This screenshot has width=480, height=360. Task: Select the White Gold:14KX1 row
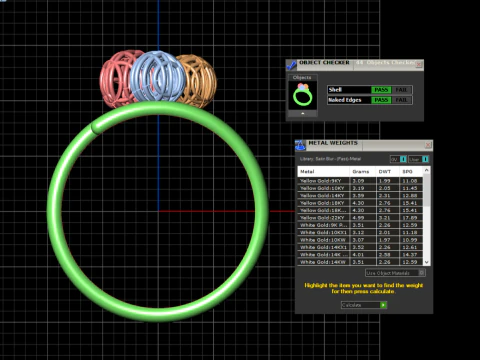click(360, 247)
